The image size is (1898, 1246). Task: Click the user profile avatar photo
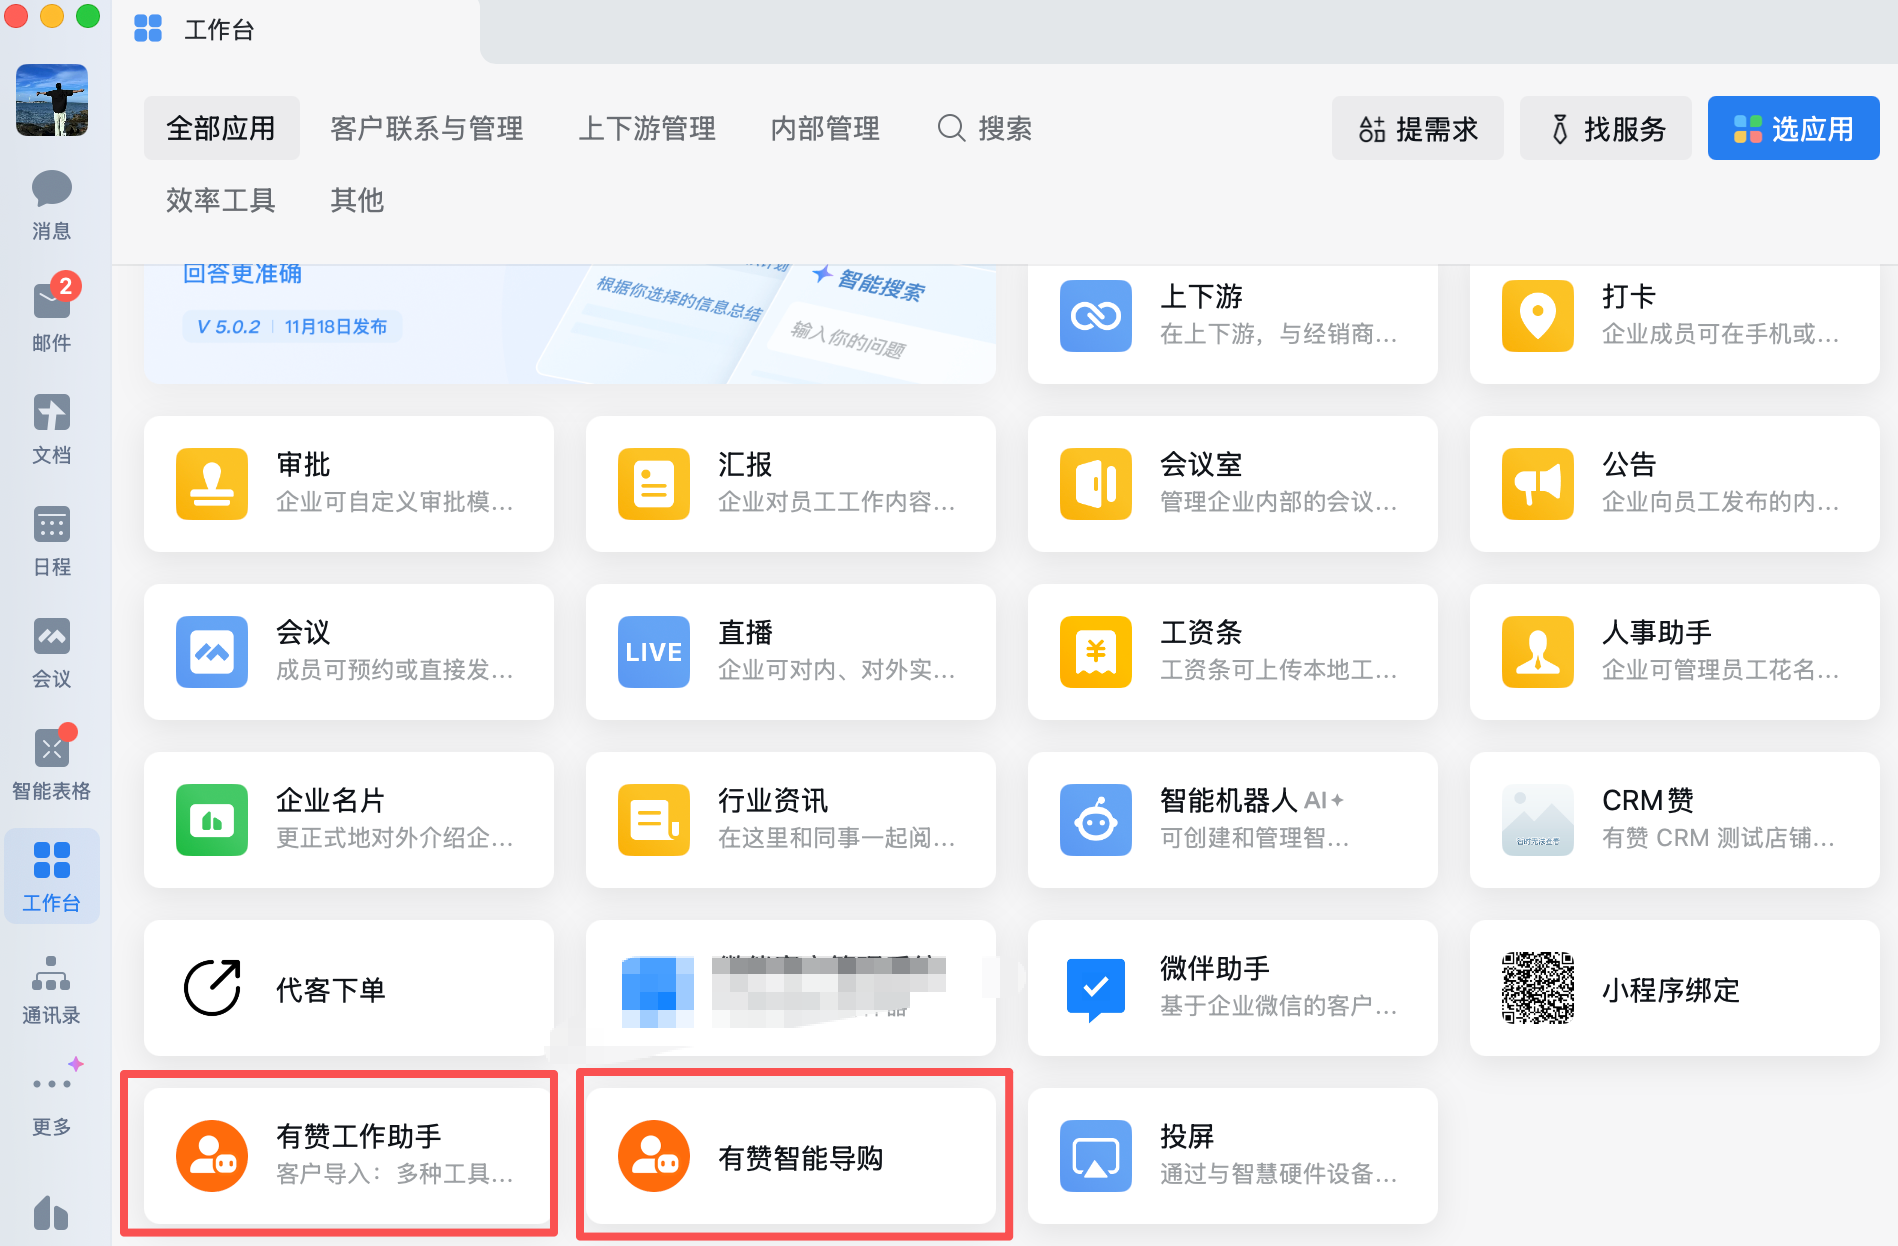pyautogui.click(x=52, y=100)
